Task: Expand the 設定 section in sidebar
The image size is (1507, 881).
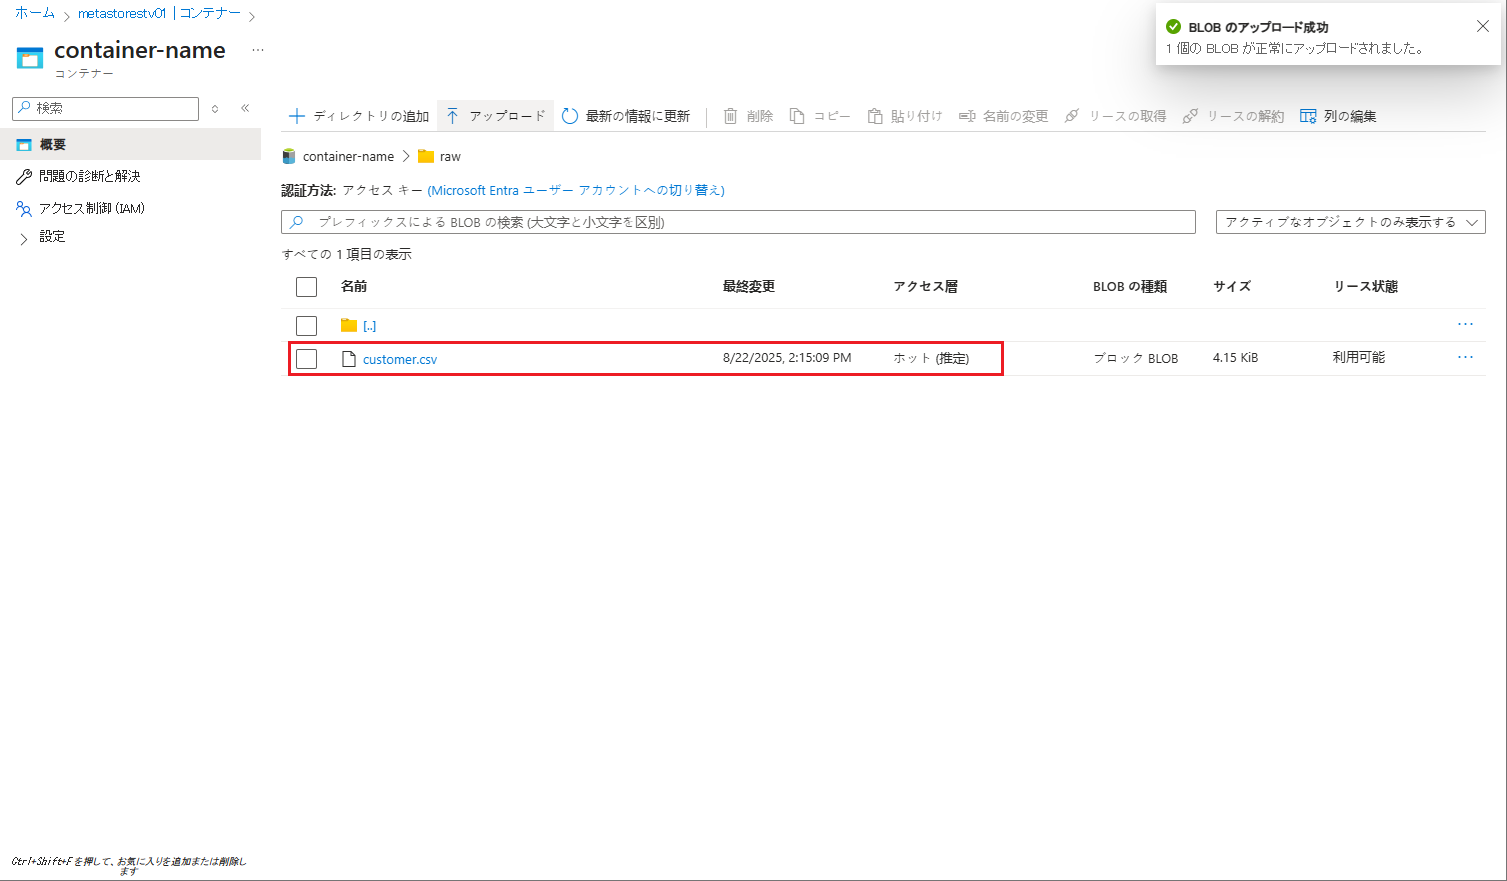Action: coord(24,238)
